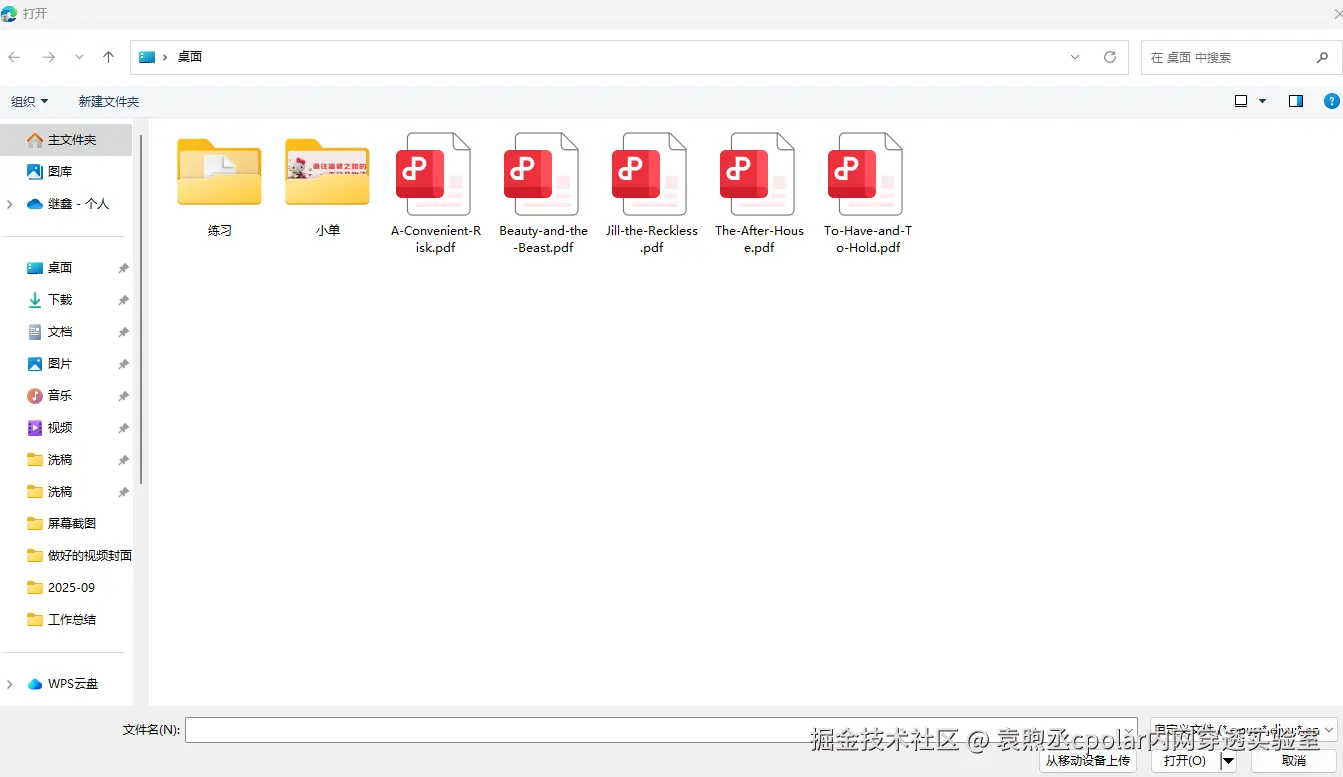Expand the 打开(O) button dropdown arrow
Screen dimensions: 1343x777
[1227, 760]
